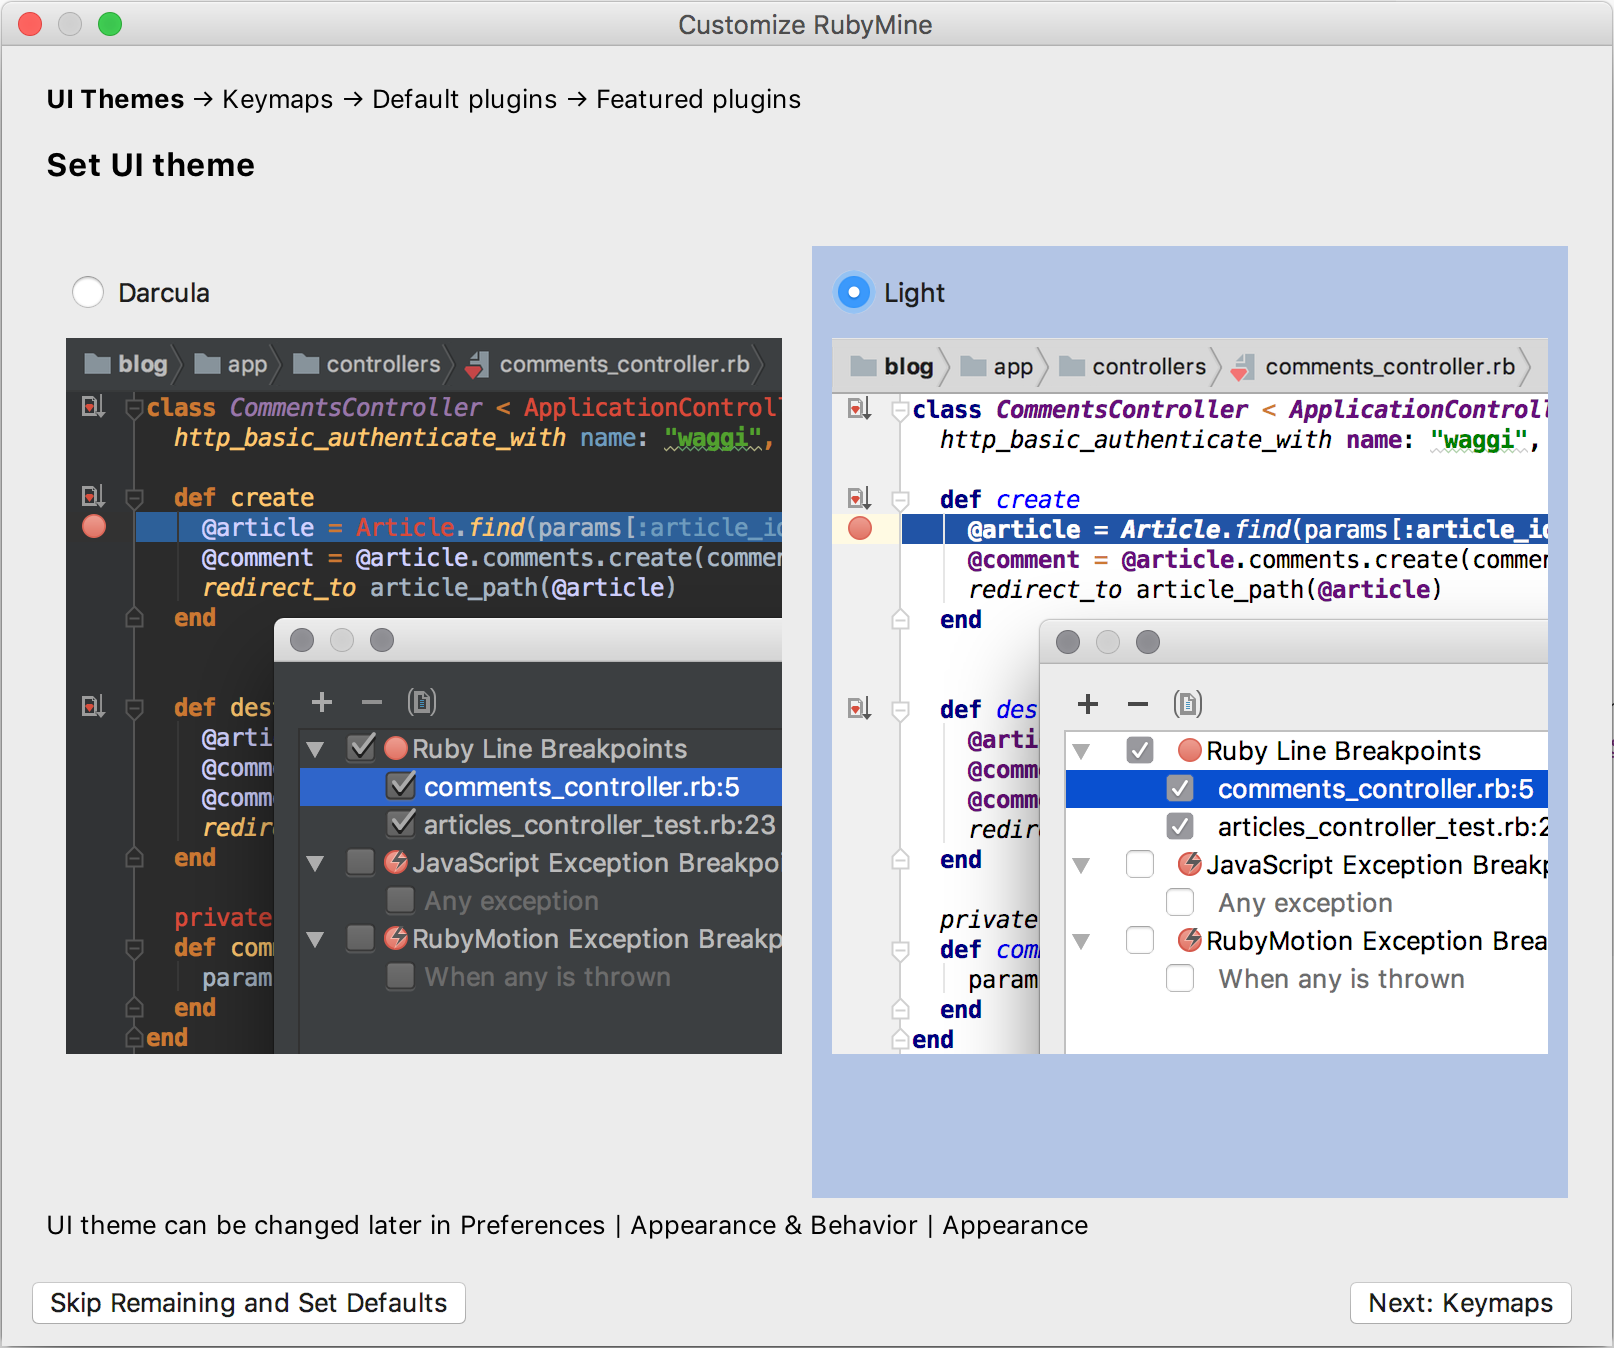The image size is (1614, 1348).
Task: Click the Light theme preview image
Action: (x=1190, y=696)
